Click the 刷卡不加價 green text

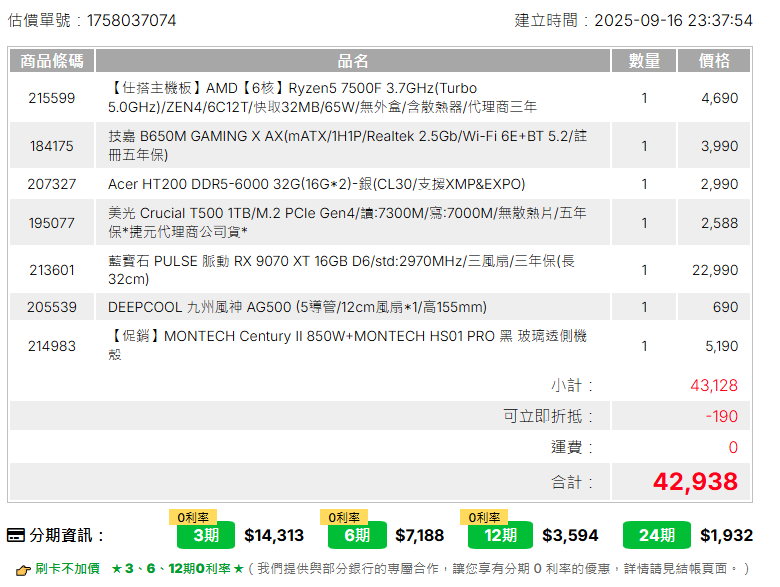(x=67, y=569)
